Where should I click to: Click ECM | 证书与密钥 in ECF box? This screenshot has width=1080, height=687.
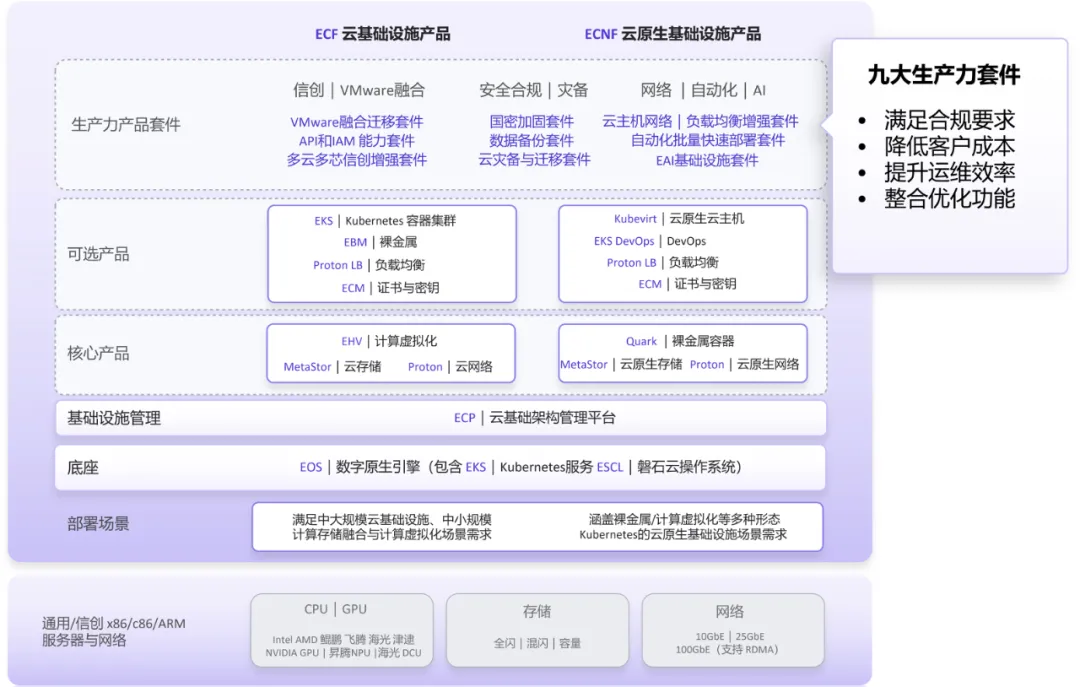click(x=390, y=287)
